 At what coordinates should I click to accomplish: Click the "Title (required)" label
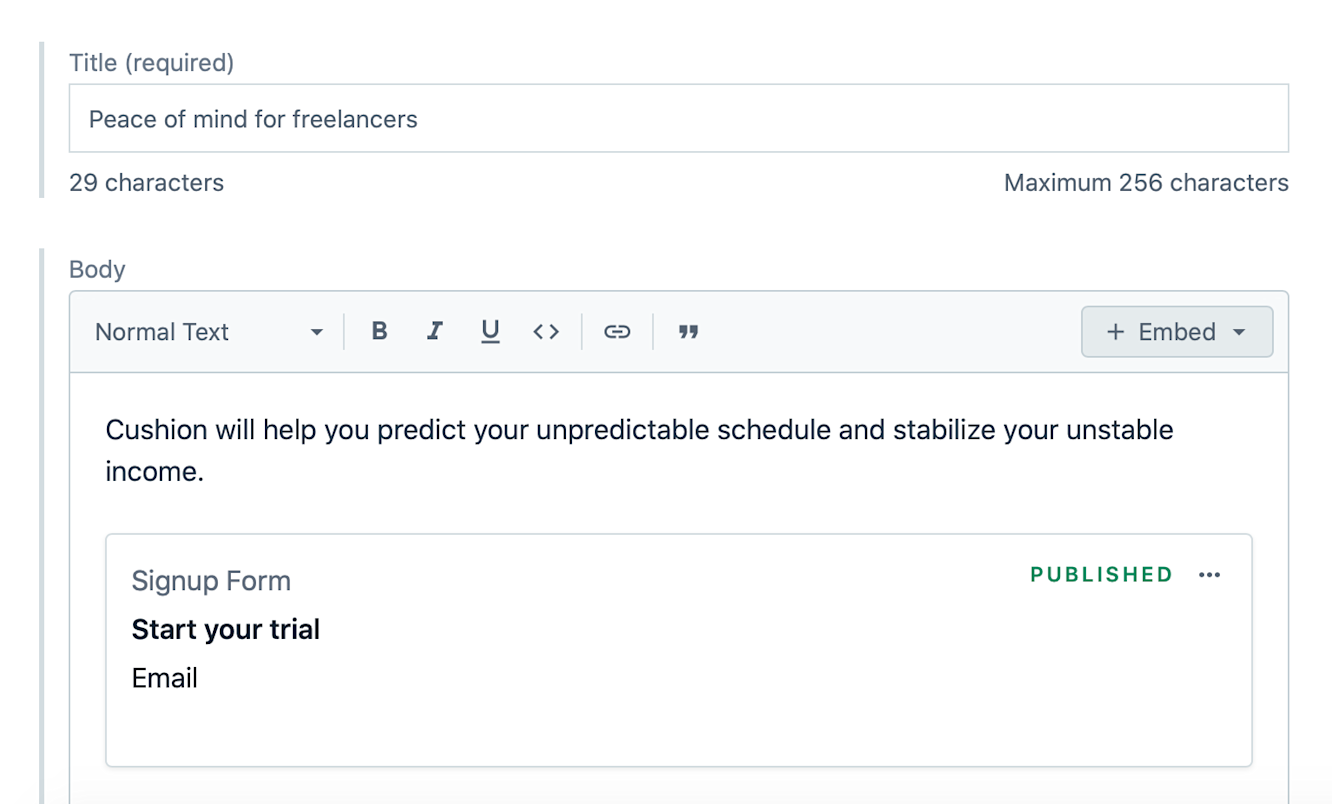click(x=151, y=63)
